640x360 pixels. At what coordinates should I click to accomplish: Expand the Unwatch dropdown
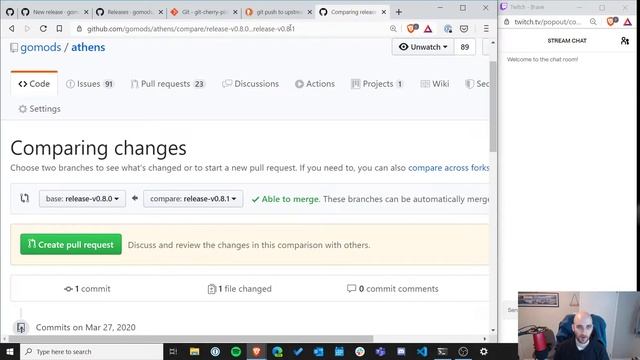tap(423, 47)
